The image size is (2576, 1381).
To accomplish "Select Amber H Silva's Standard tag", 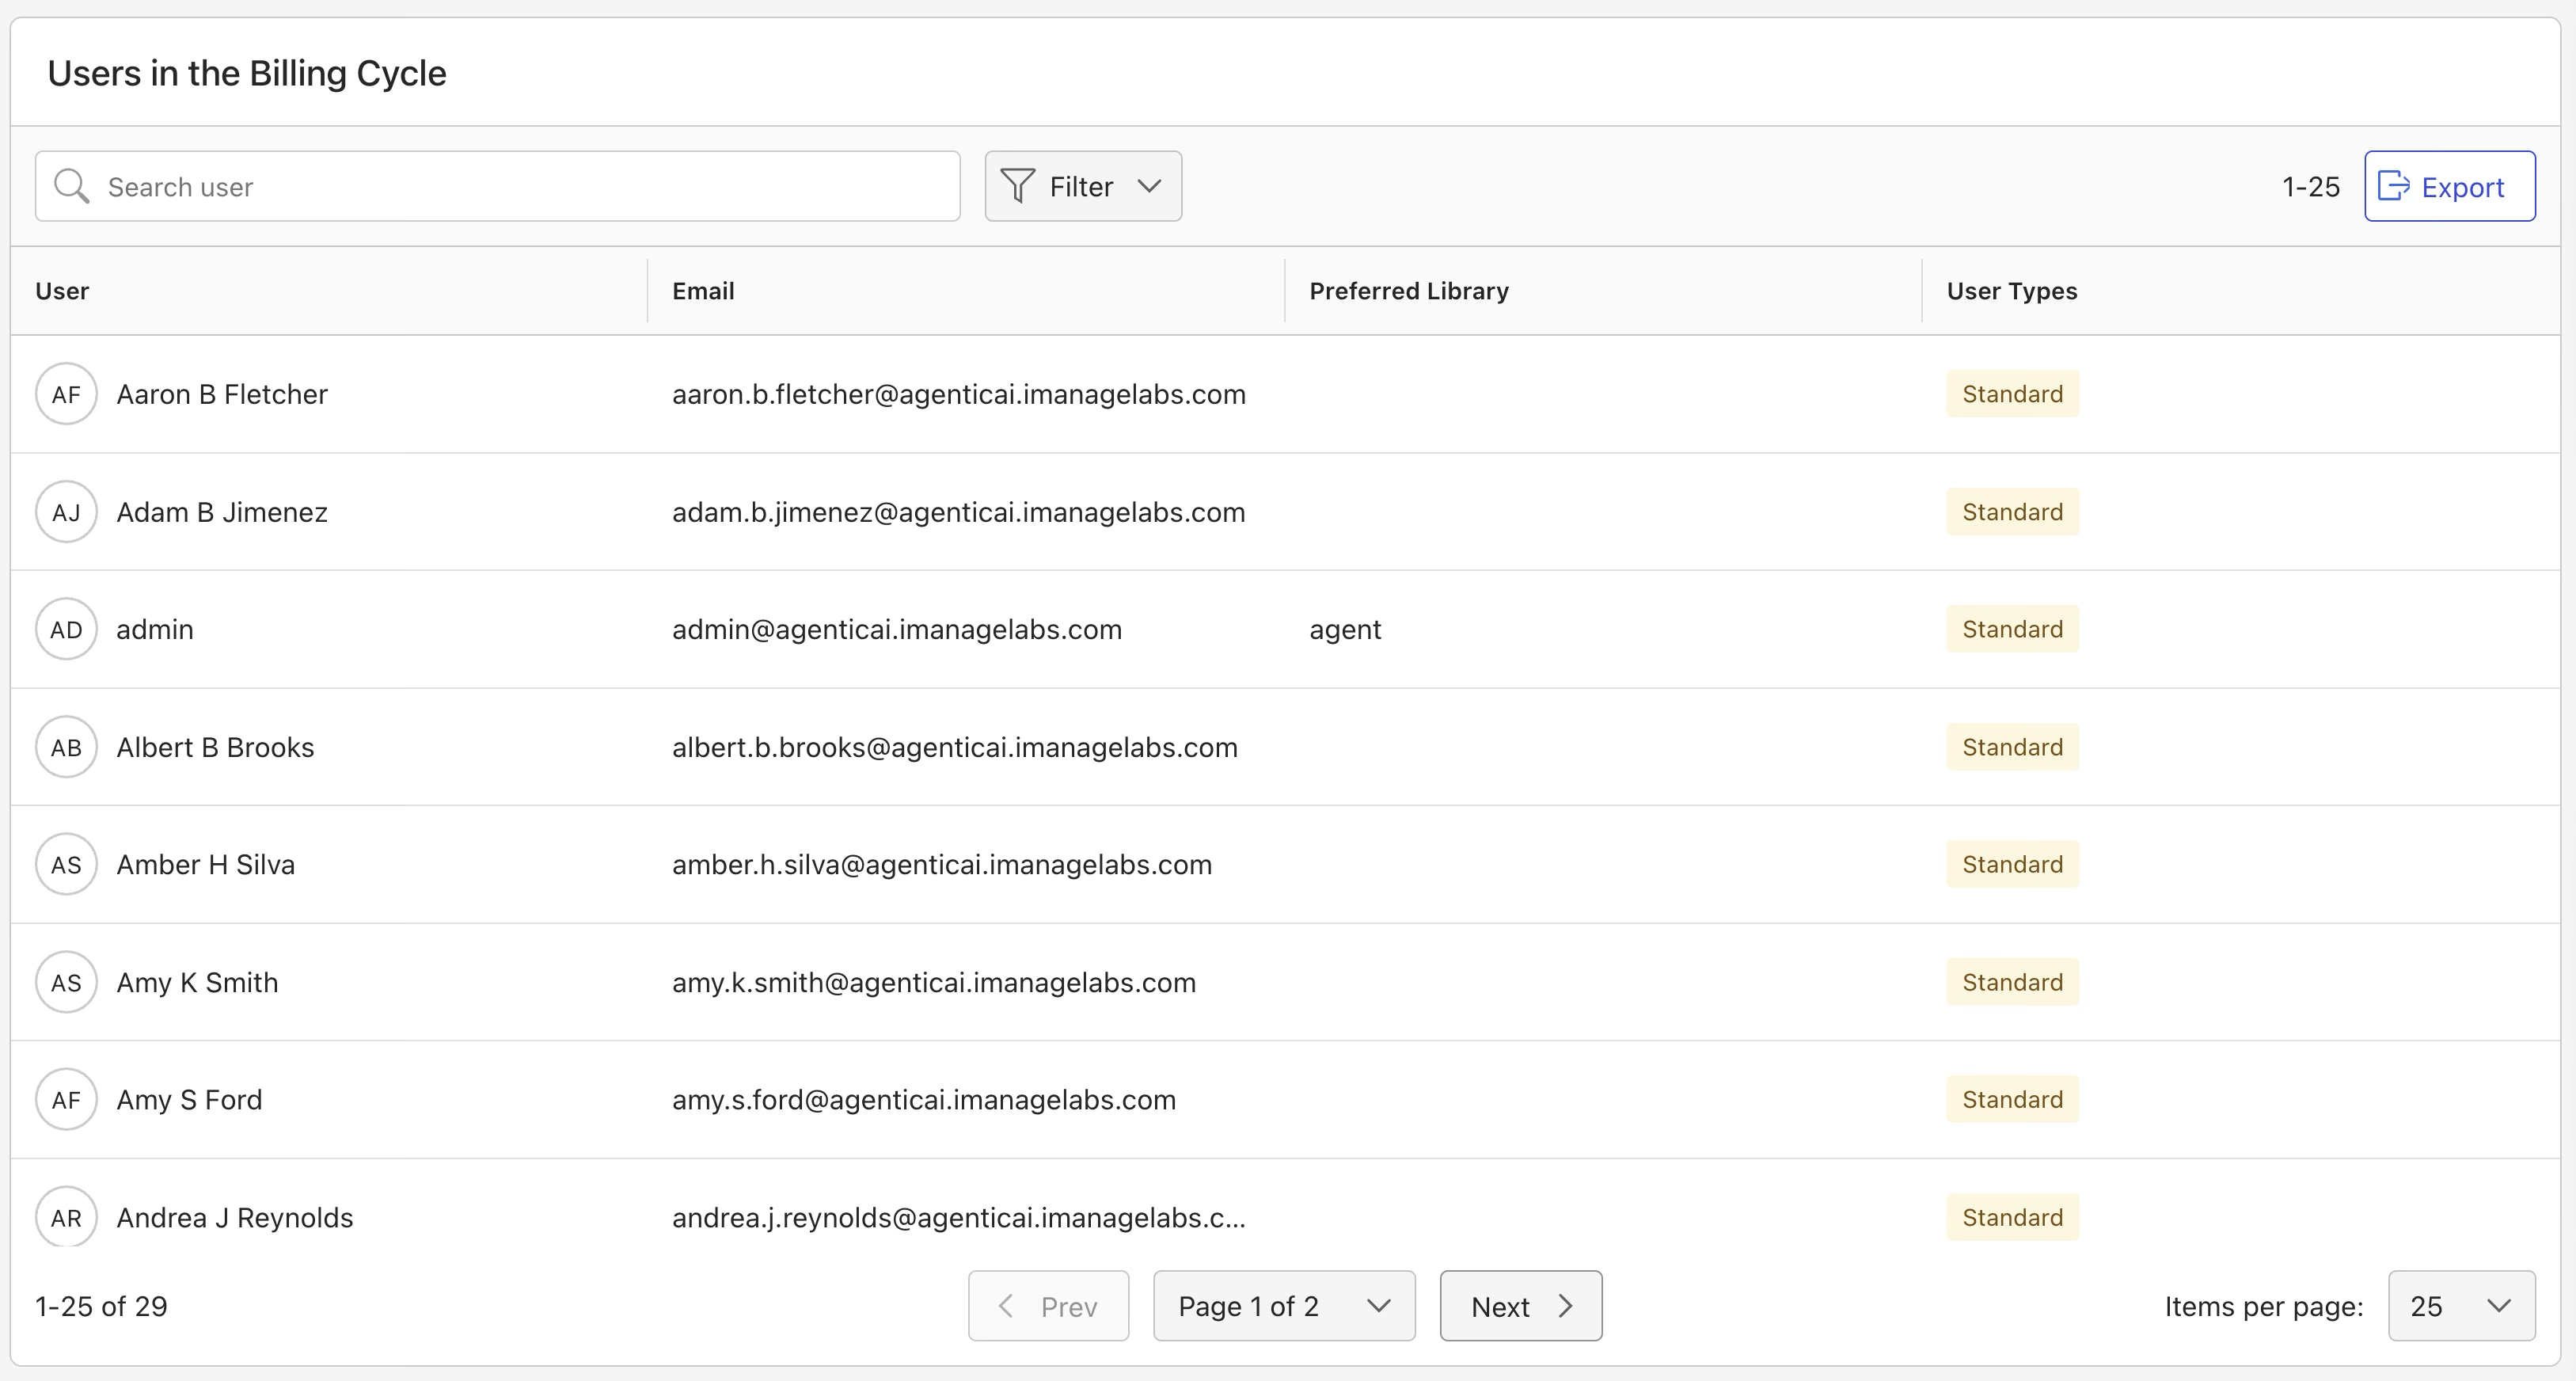I will (x=2012, y=864).
